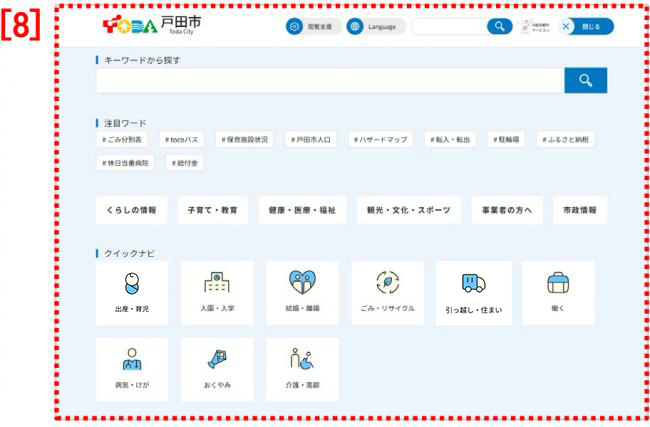Open the 入園・入学 school icon
The image size is (650, 427).
click(x=217, y=292)
